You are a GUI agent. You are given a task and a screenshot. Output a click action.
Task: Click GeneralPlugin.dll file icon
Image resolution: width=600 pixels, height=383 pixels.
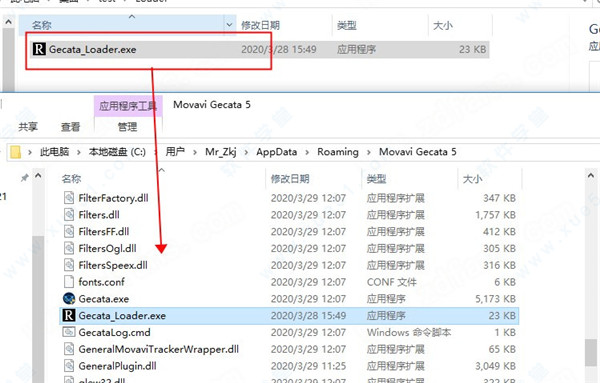pyautogui.click(x=69, y=366)
